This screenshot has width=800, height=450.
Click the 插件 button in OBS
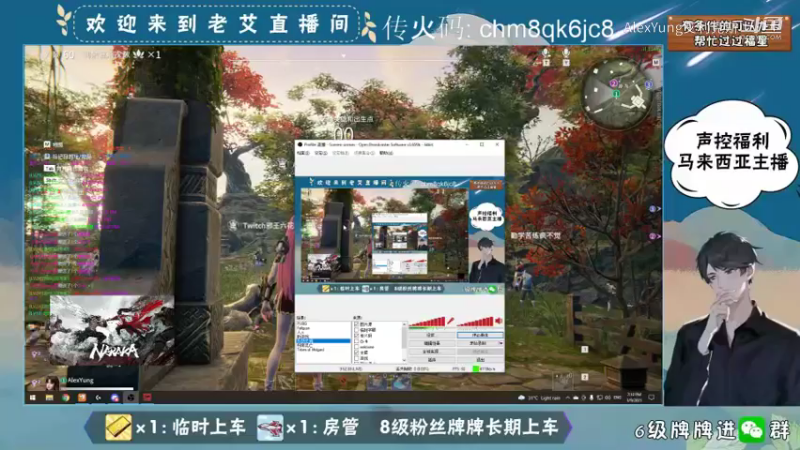(x=431, y=360)
